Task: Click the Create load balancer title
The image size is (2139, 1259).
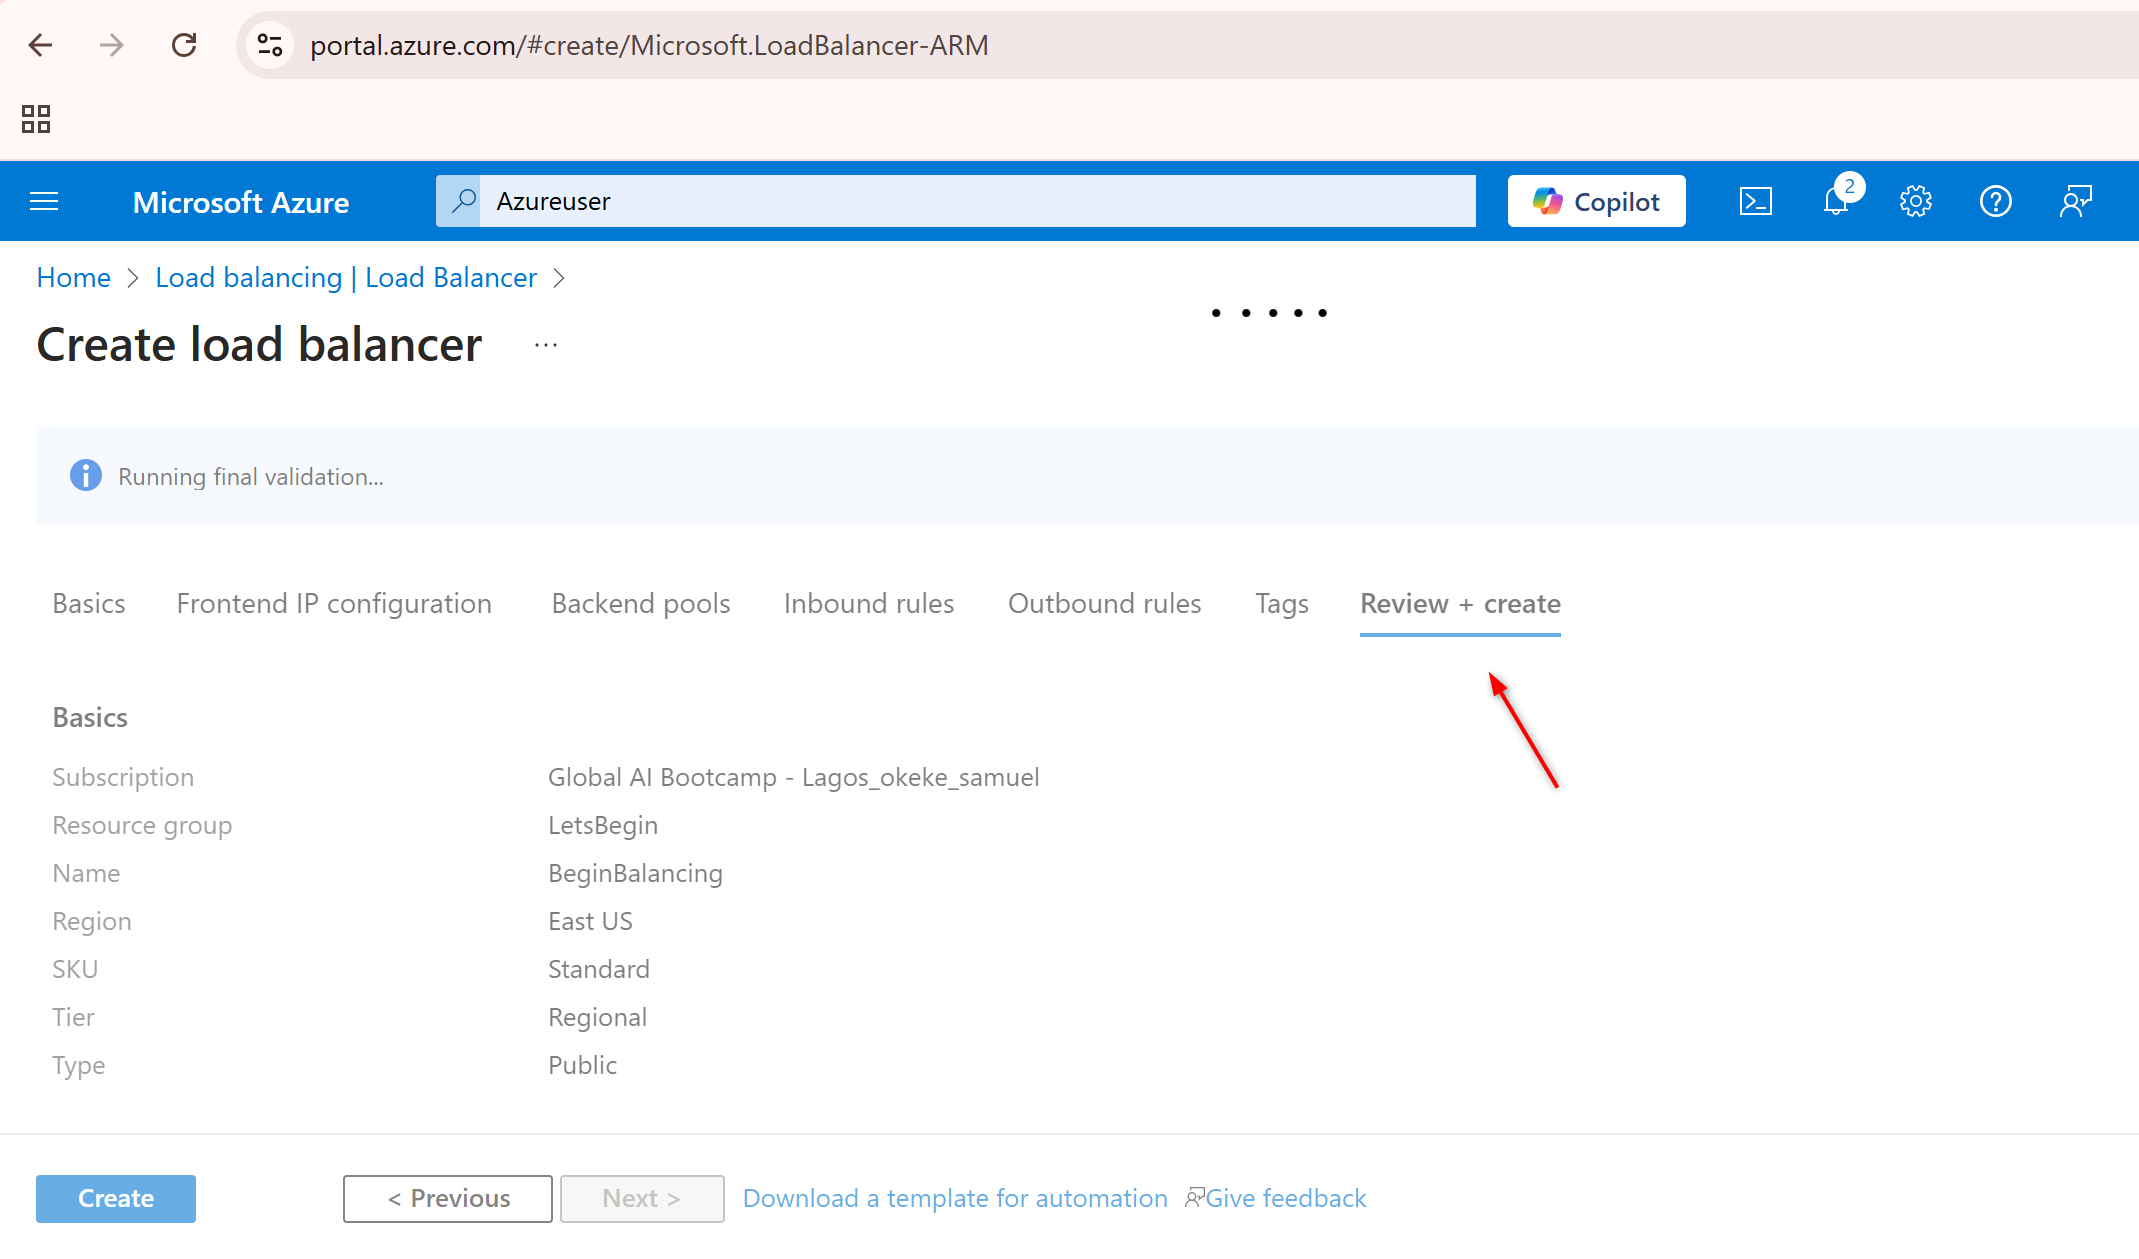Action: pos(260,345)
